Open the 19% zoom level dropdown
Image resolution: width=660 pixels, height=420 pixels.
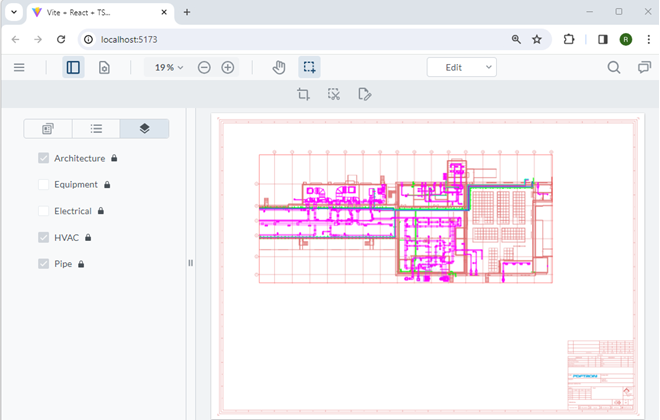click(x=168, y=67)
